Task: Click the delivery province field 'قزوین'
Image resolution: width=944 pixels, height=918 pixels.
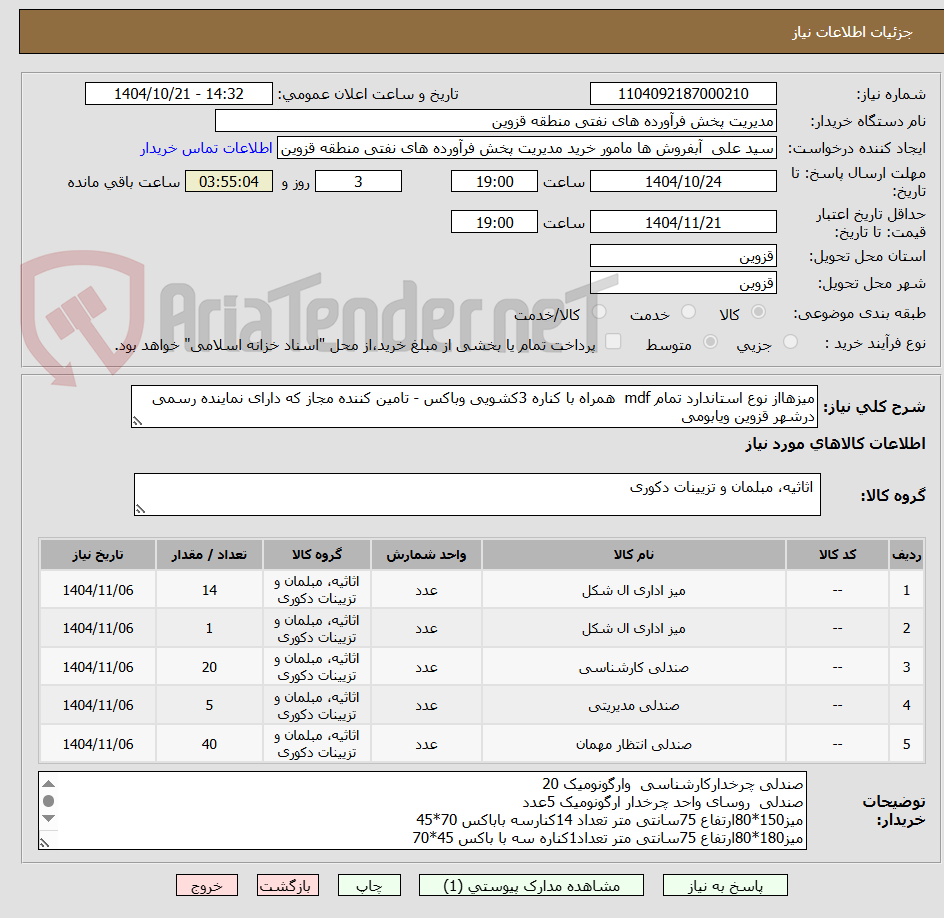Action: point(683,256)
